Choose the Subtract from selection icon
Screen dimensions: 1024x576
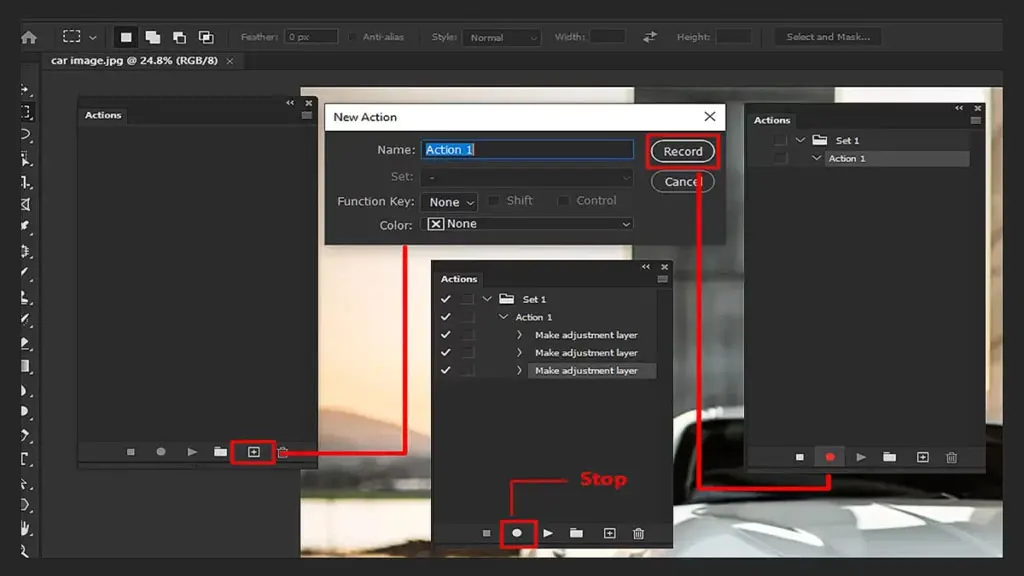[x=180, y=37]
